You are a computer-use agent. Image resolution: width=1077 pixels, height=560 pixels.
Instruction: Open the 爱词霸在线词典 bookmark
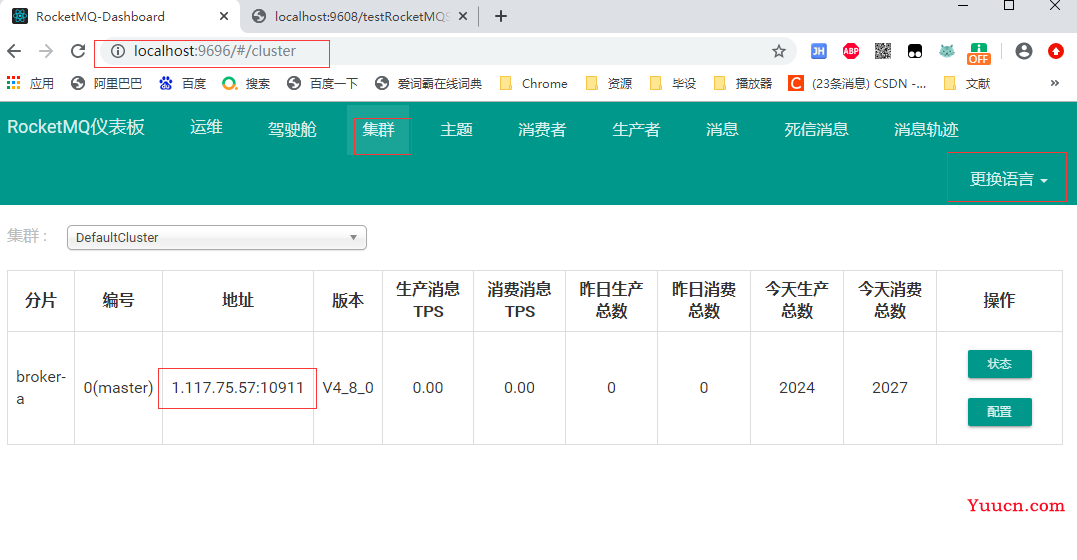click(x=428, y=83)
